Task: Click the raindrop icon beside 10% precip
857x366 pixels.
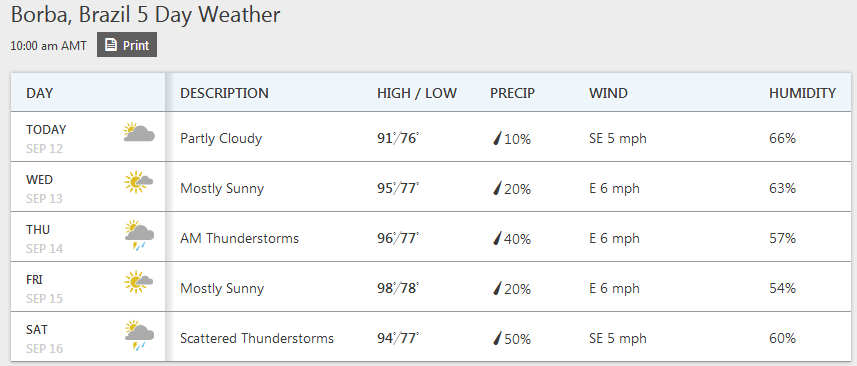Action: point(497,139)
